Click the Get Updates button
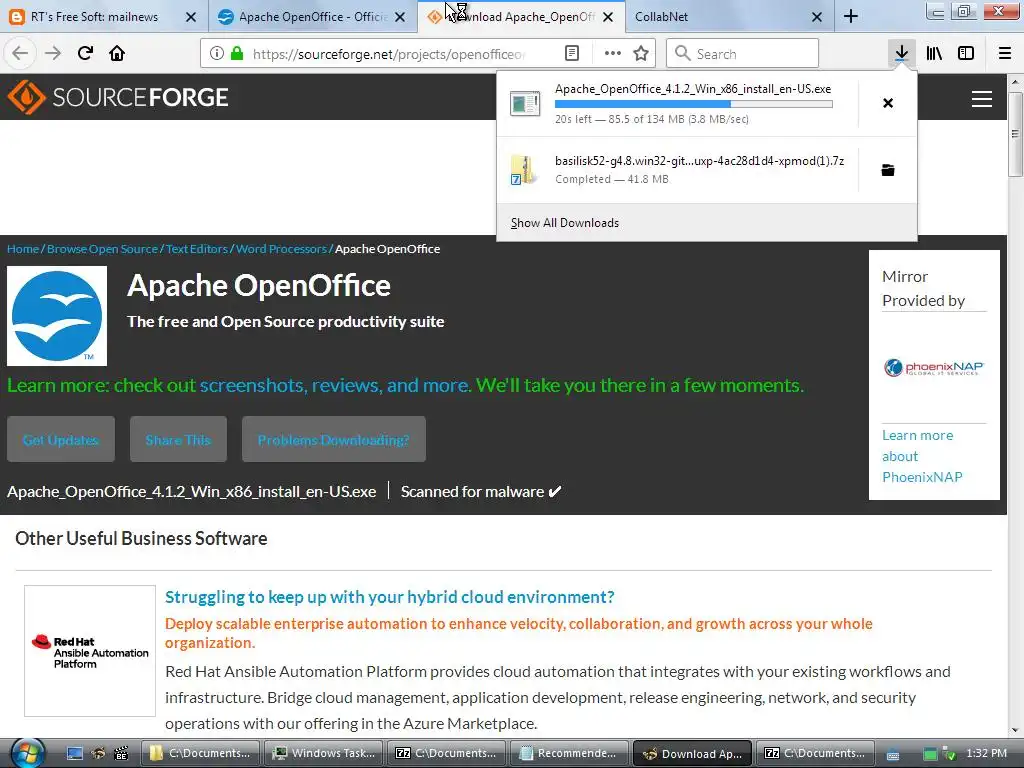1024x768 pixels. (61, 440)
